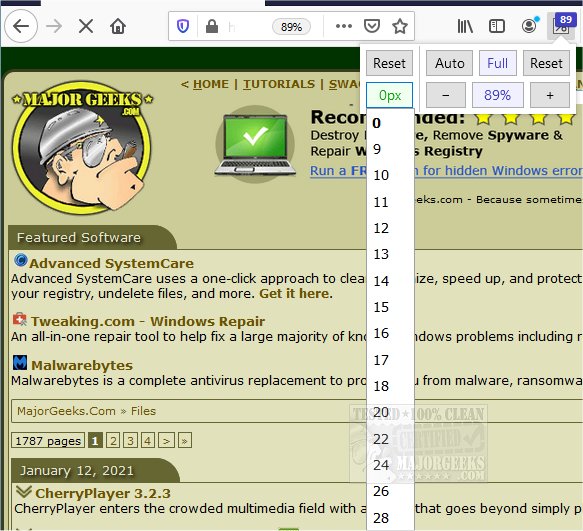Screen dimensions: 583x531
Task: Pick 12 in the font size list
Action: [390, 228]
